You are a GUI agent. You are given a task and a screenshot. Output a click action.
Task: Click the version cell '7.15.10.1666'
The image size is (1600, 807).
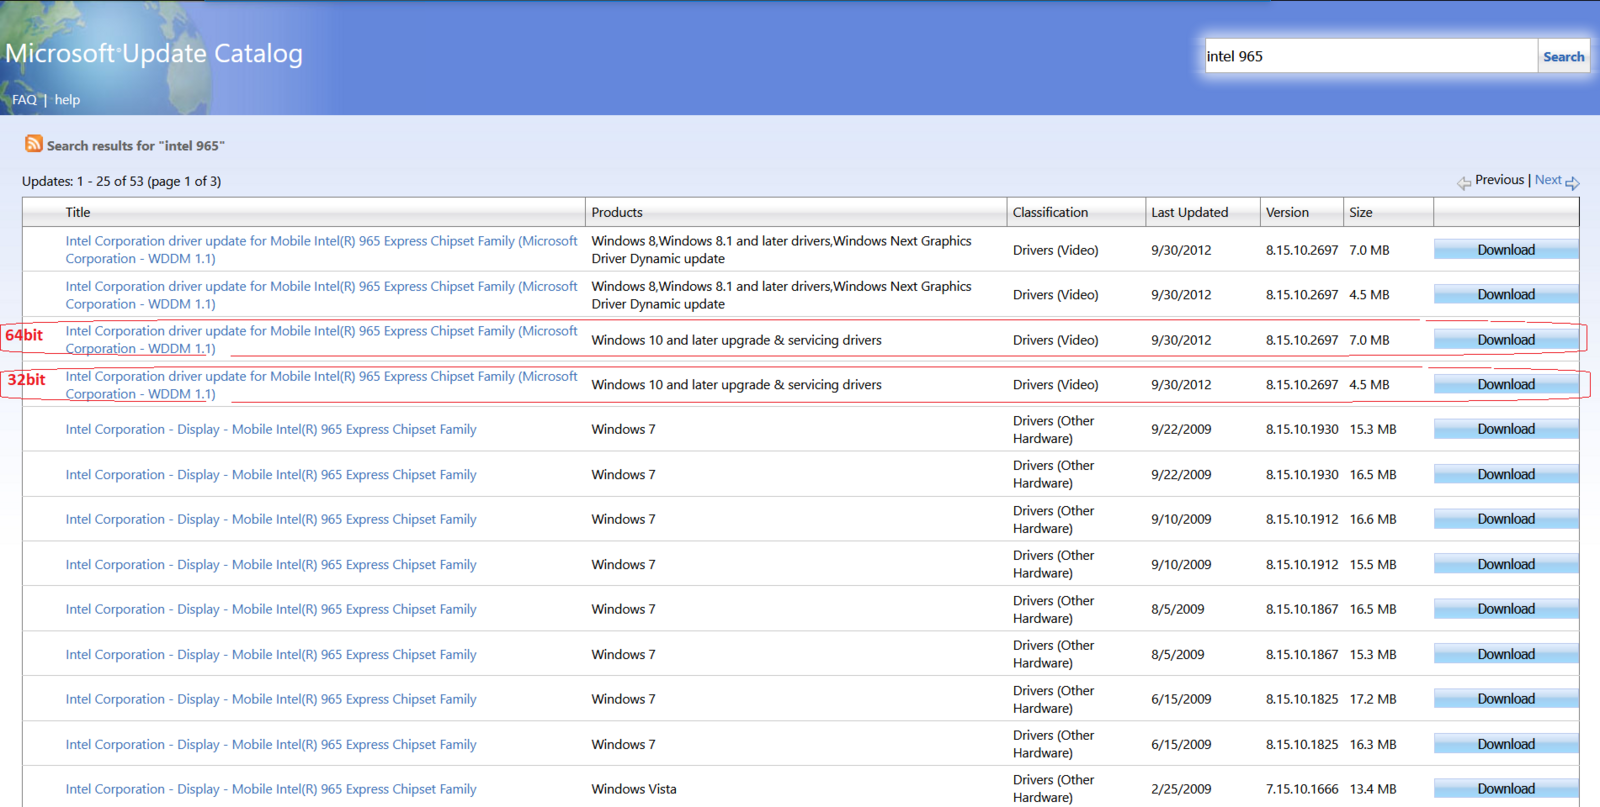point(1302,789)
